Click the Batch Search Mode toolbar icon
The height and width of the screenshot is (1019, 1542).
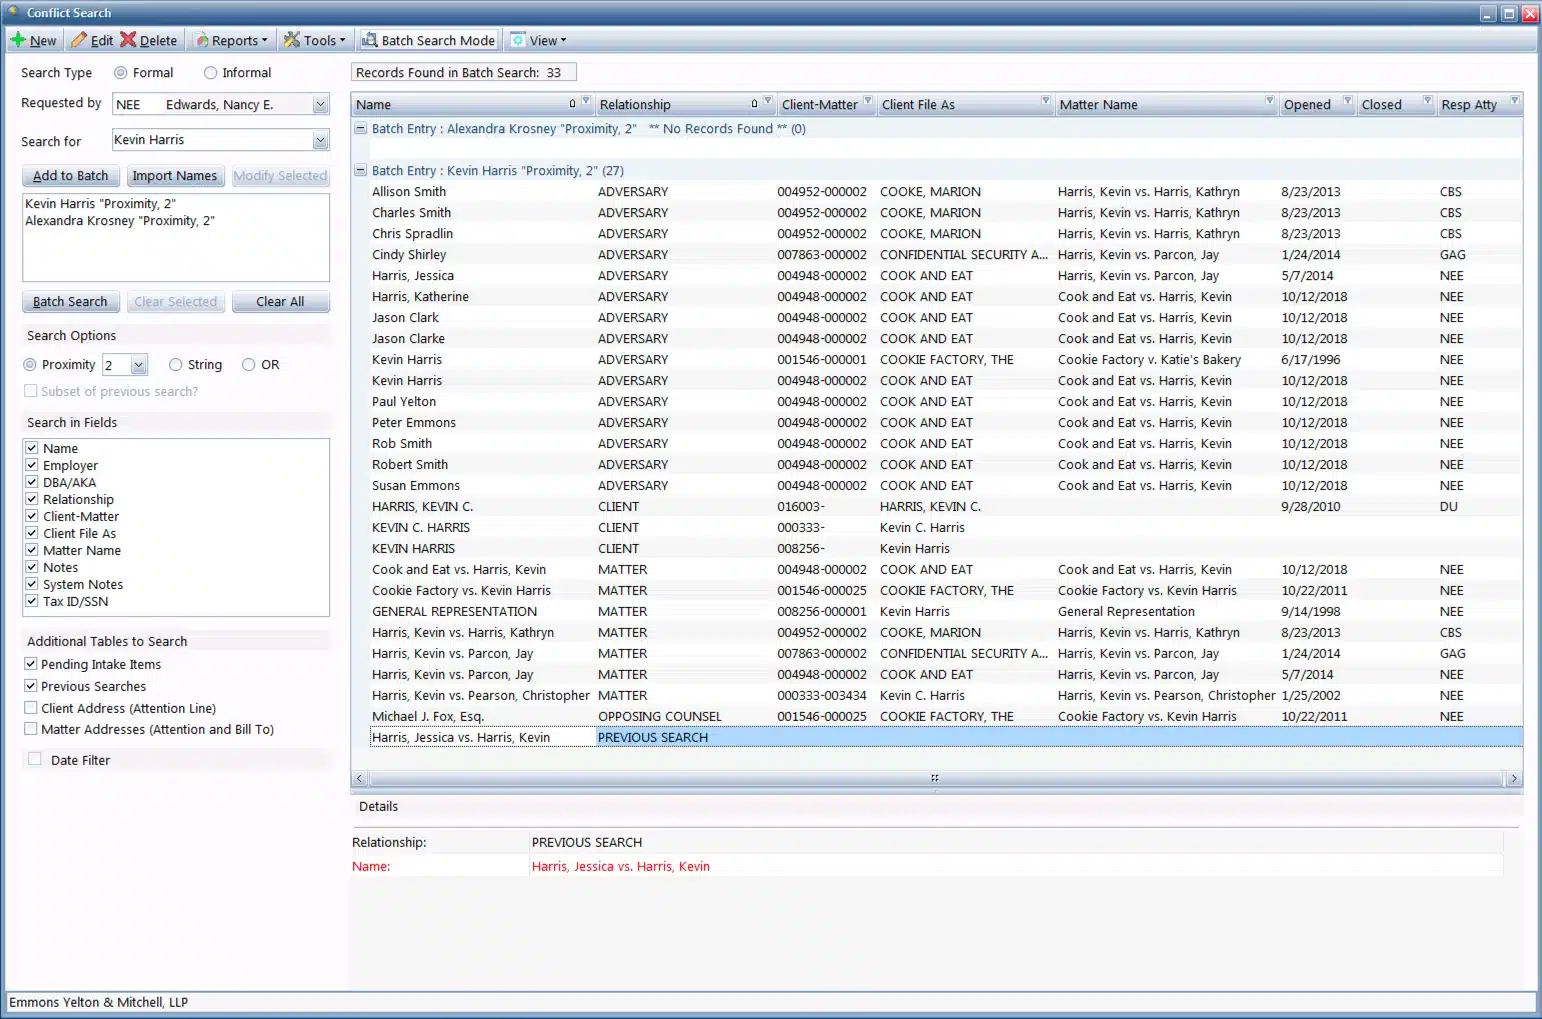370,40
